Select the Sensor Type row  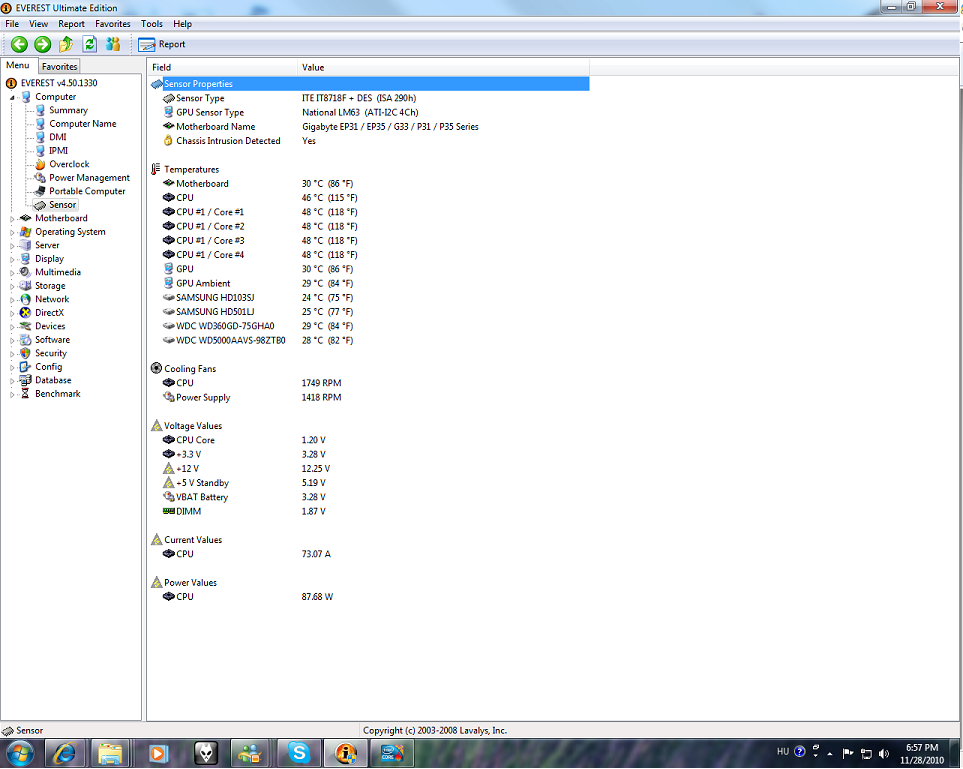click(x=368, y=98)
